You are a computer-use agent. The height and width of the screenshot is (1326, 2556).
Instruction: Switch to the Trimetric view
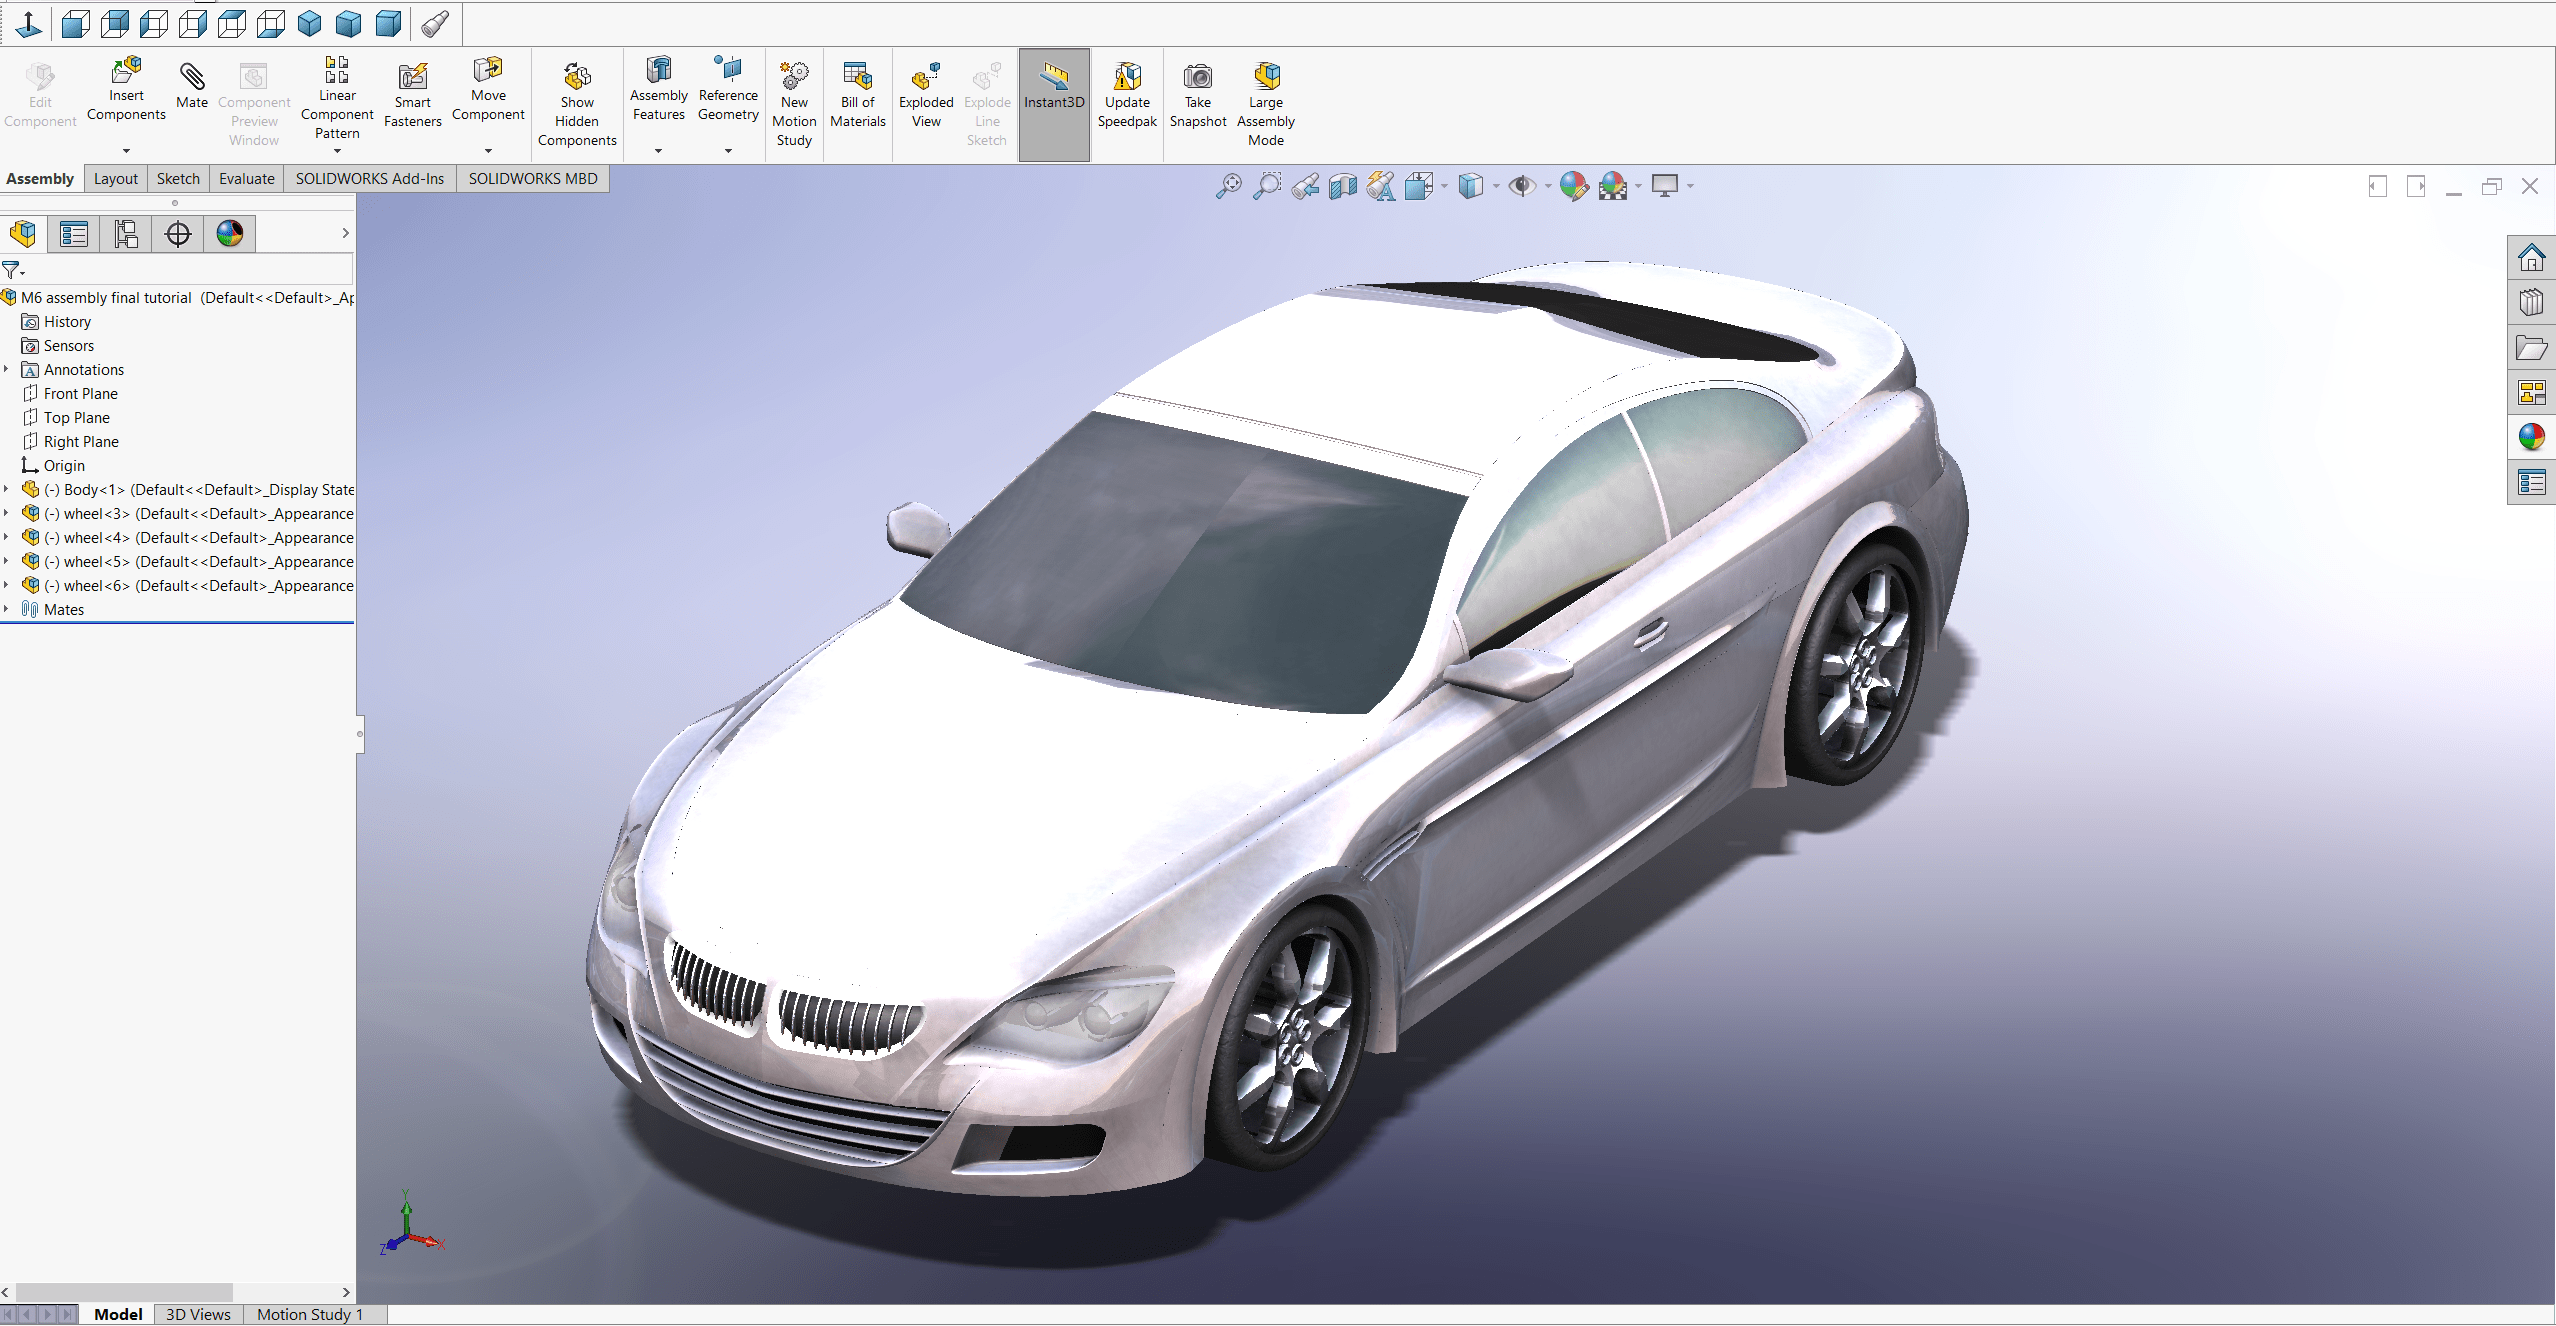[349, 23]
